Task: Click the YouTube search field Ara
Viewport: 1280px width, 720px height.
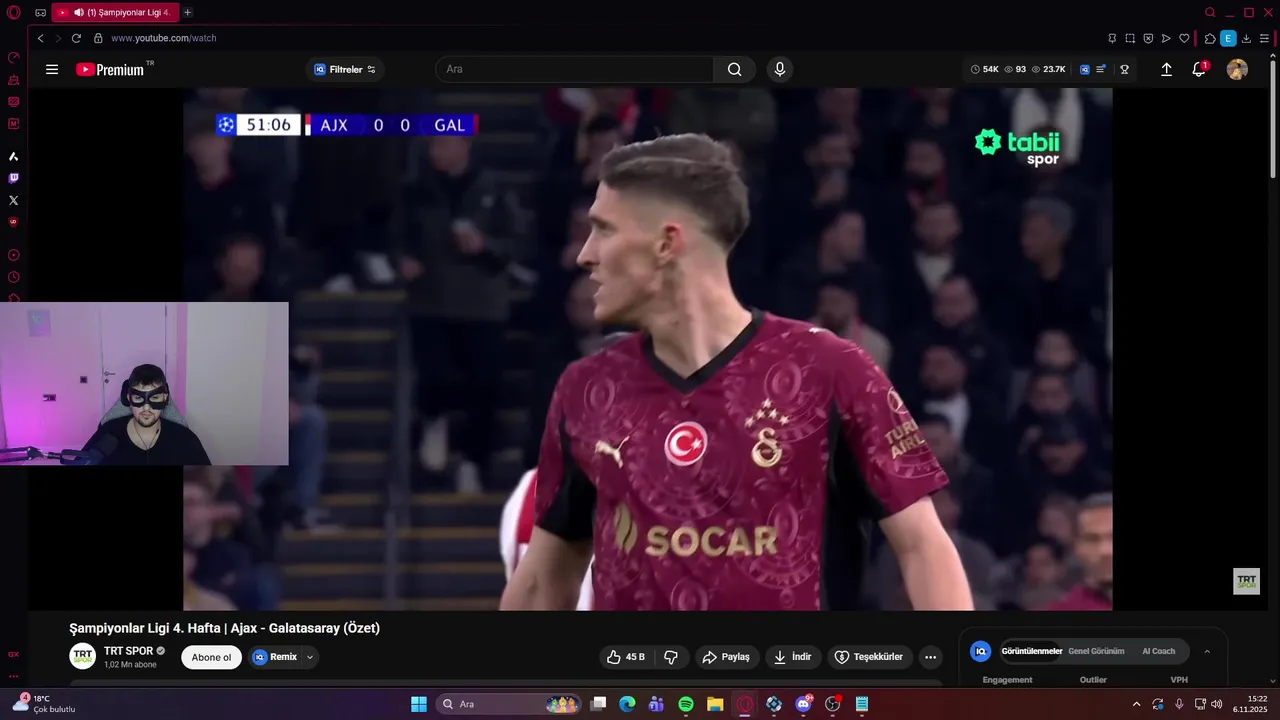Action: click(x=575, y=69)
